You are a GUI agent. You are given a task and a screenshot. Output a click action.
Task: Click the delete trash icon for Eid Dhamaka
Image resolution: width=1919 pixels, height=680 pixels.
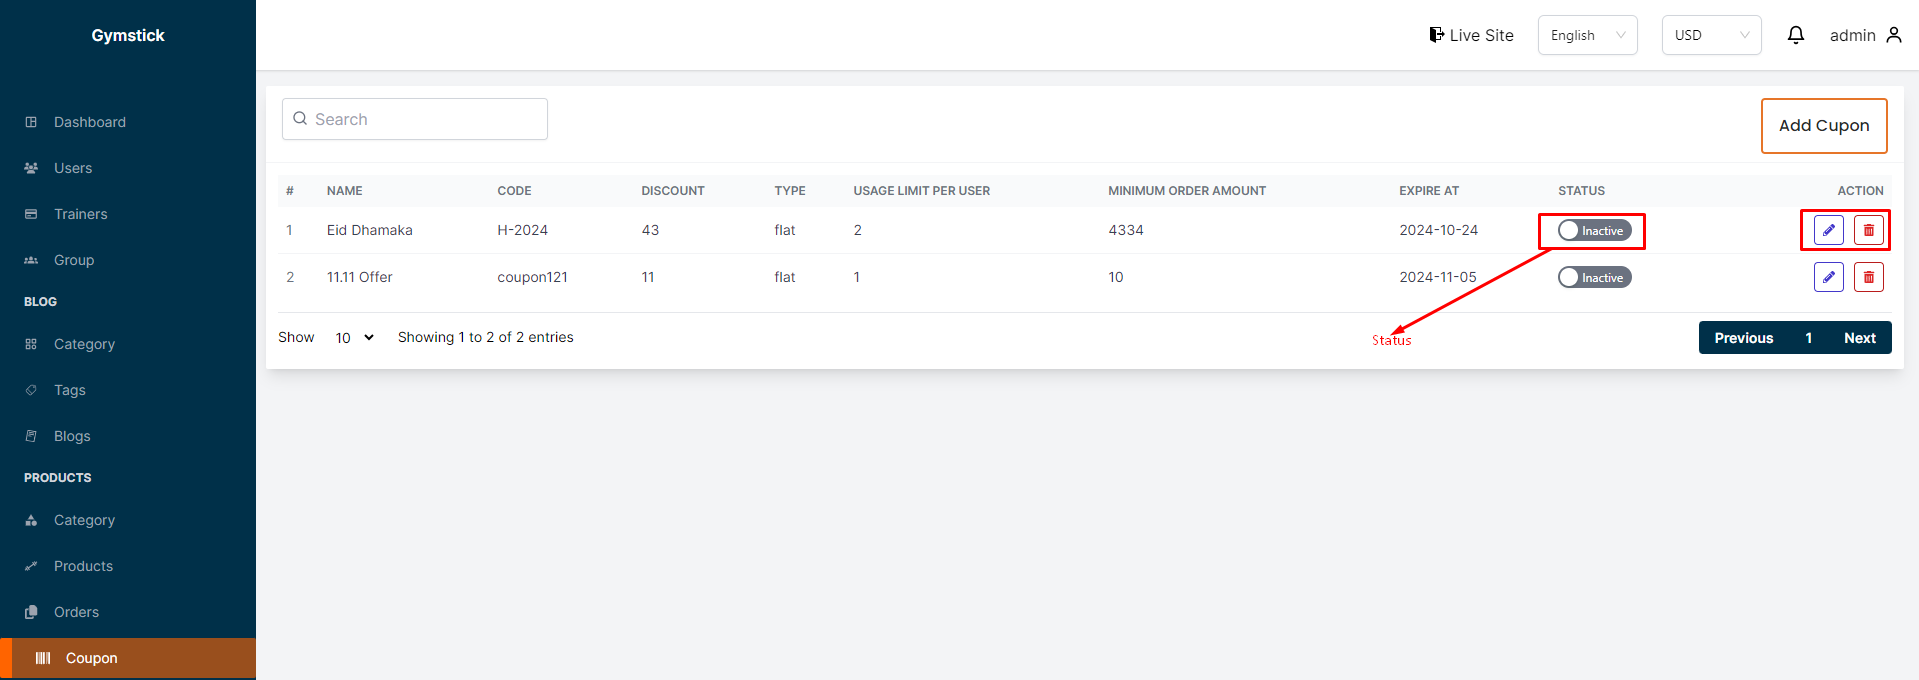(x=1868, y=230)
